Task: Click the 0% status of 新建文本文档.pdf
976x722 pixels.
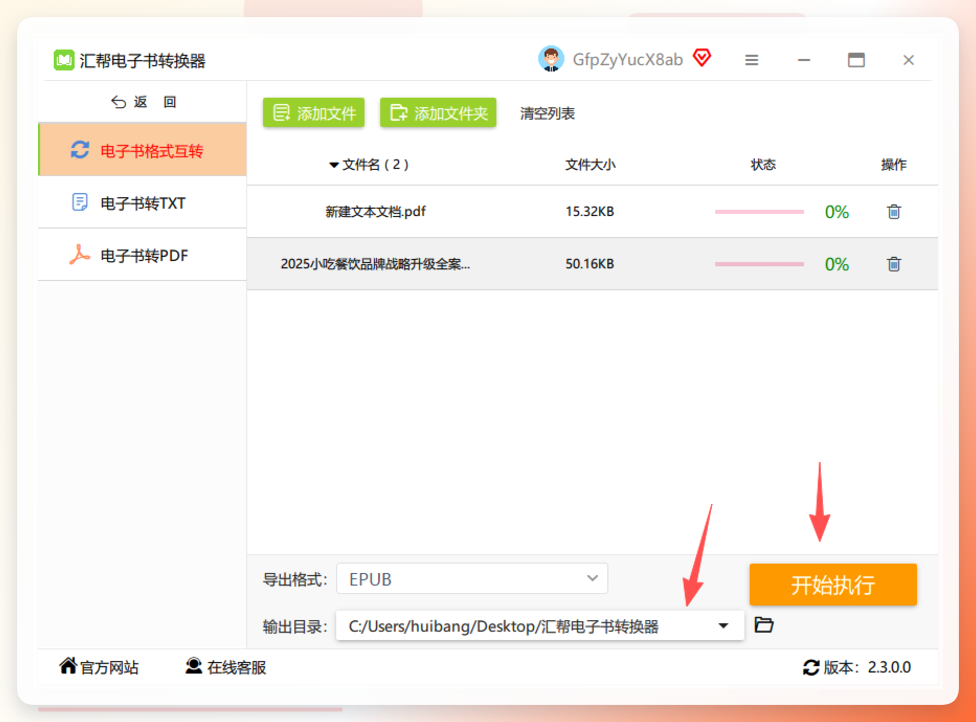Action: (837, 212)
